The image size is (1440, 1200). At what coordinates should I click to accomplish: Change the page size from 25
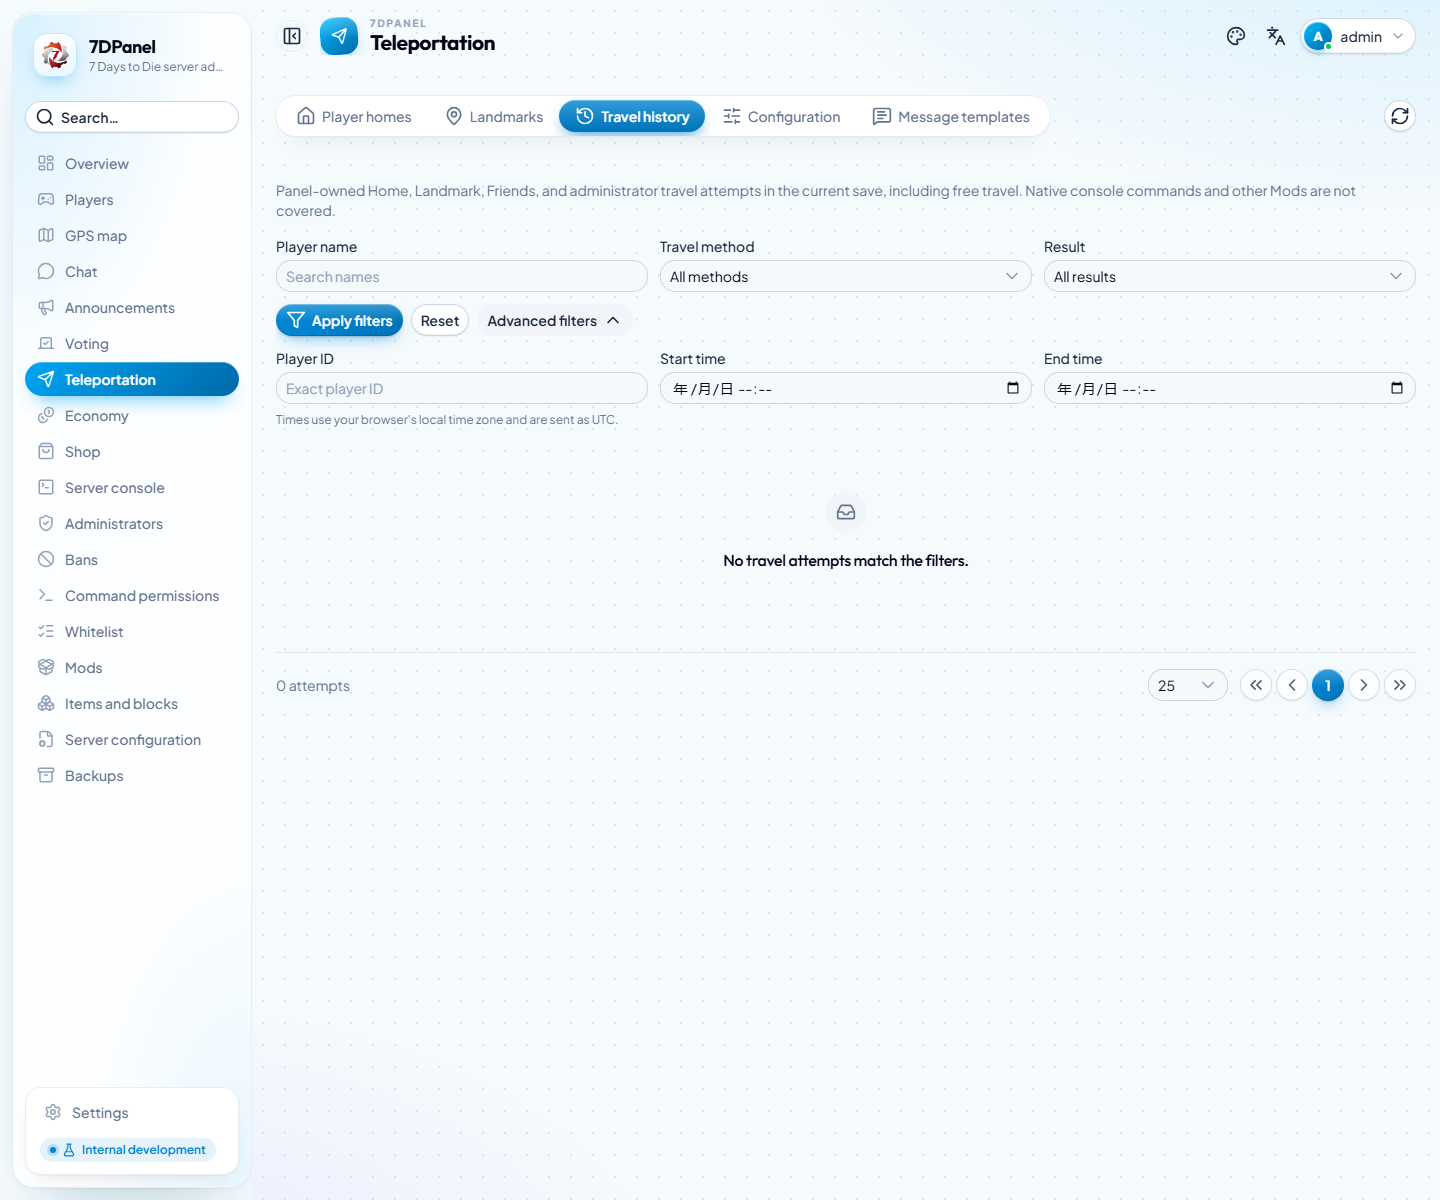(1188, 685)
